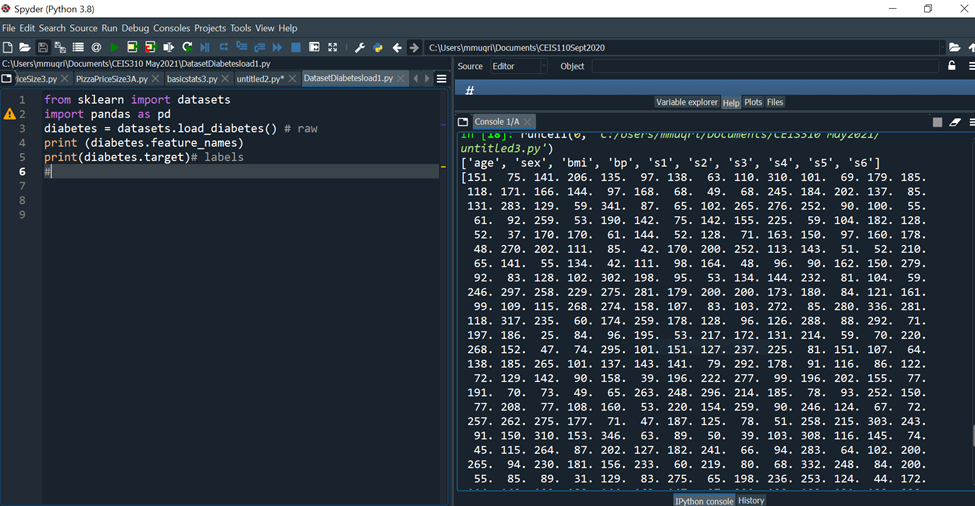Switch to the basicstats3.py tab
The image size is (975, 506).
point(192,78)
